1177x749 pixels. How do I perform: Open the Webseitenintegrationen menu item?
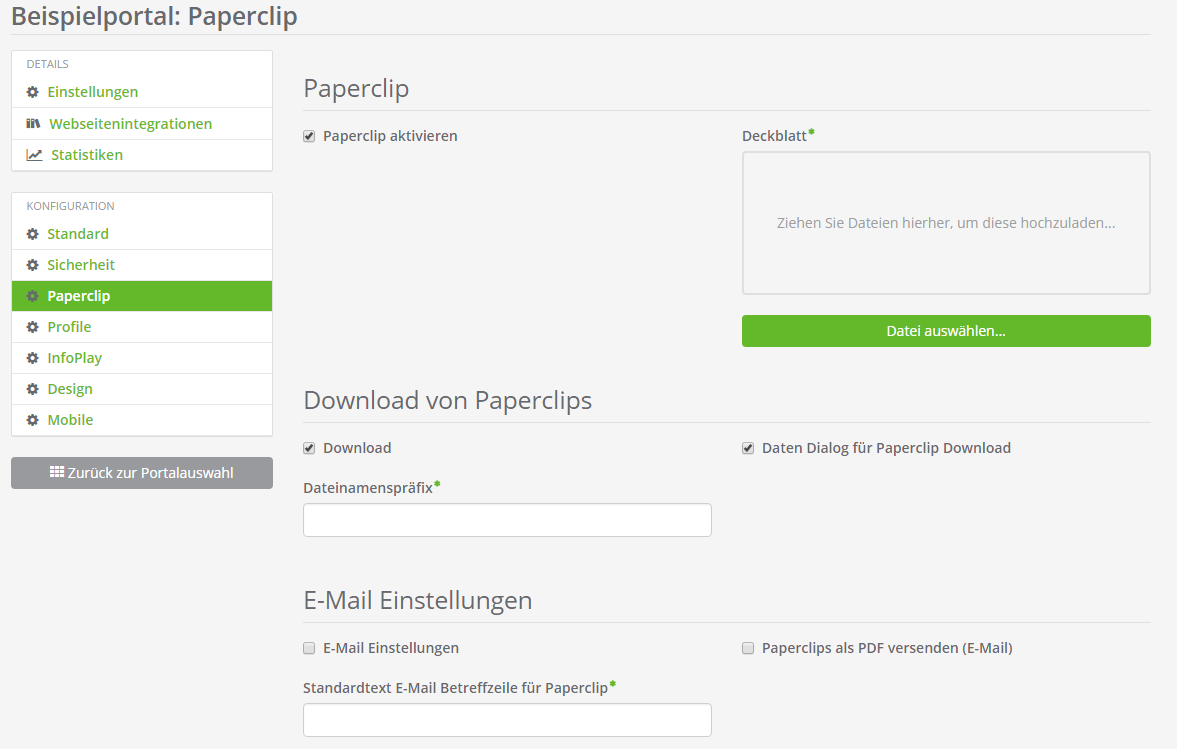[x=130, y=124]
